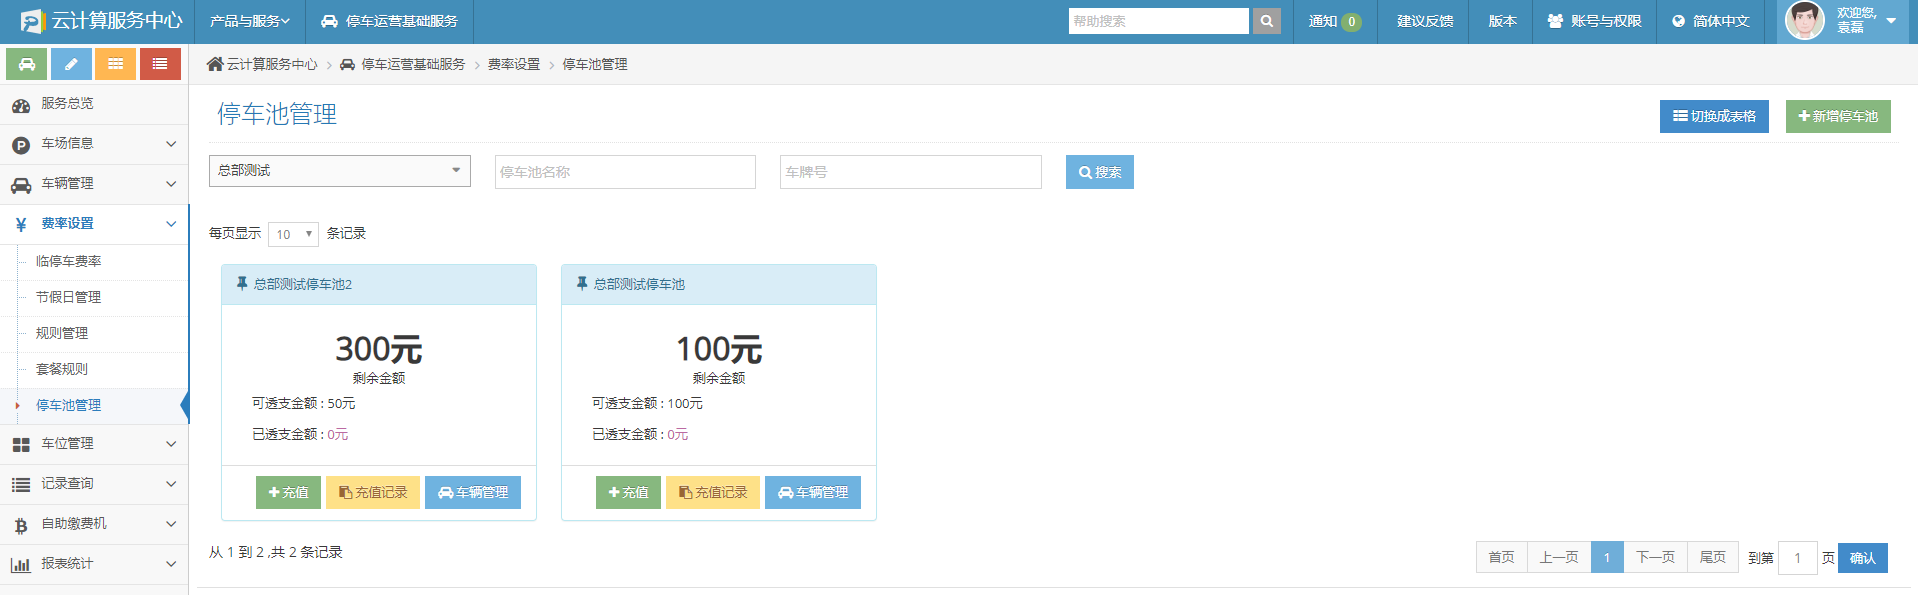Click 充值 on the 总部测试停车池 card
This screenshot has width=1918, height=595.
coord(628,492)
